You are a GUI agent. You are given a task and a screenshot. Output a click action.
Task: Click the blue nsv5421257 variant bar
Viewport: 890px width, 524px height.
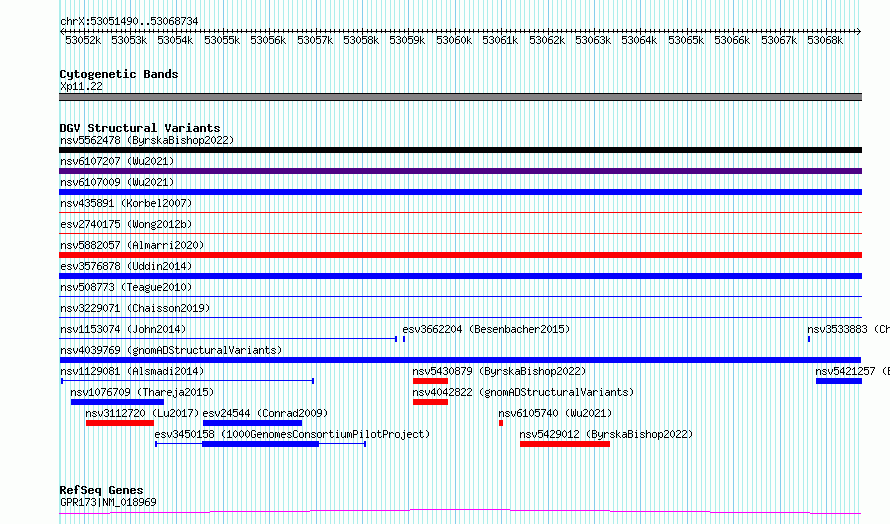(x=839, y=381)
